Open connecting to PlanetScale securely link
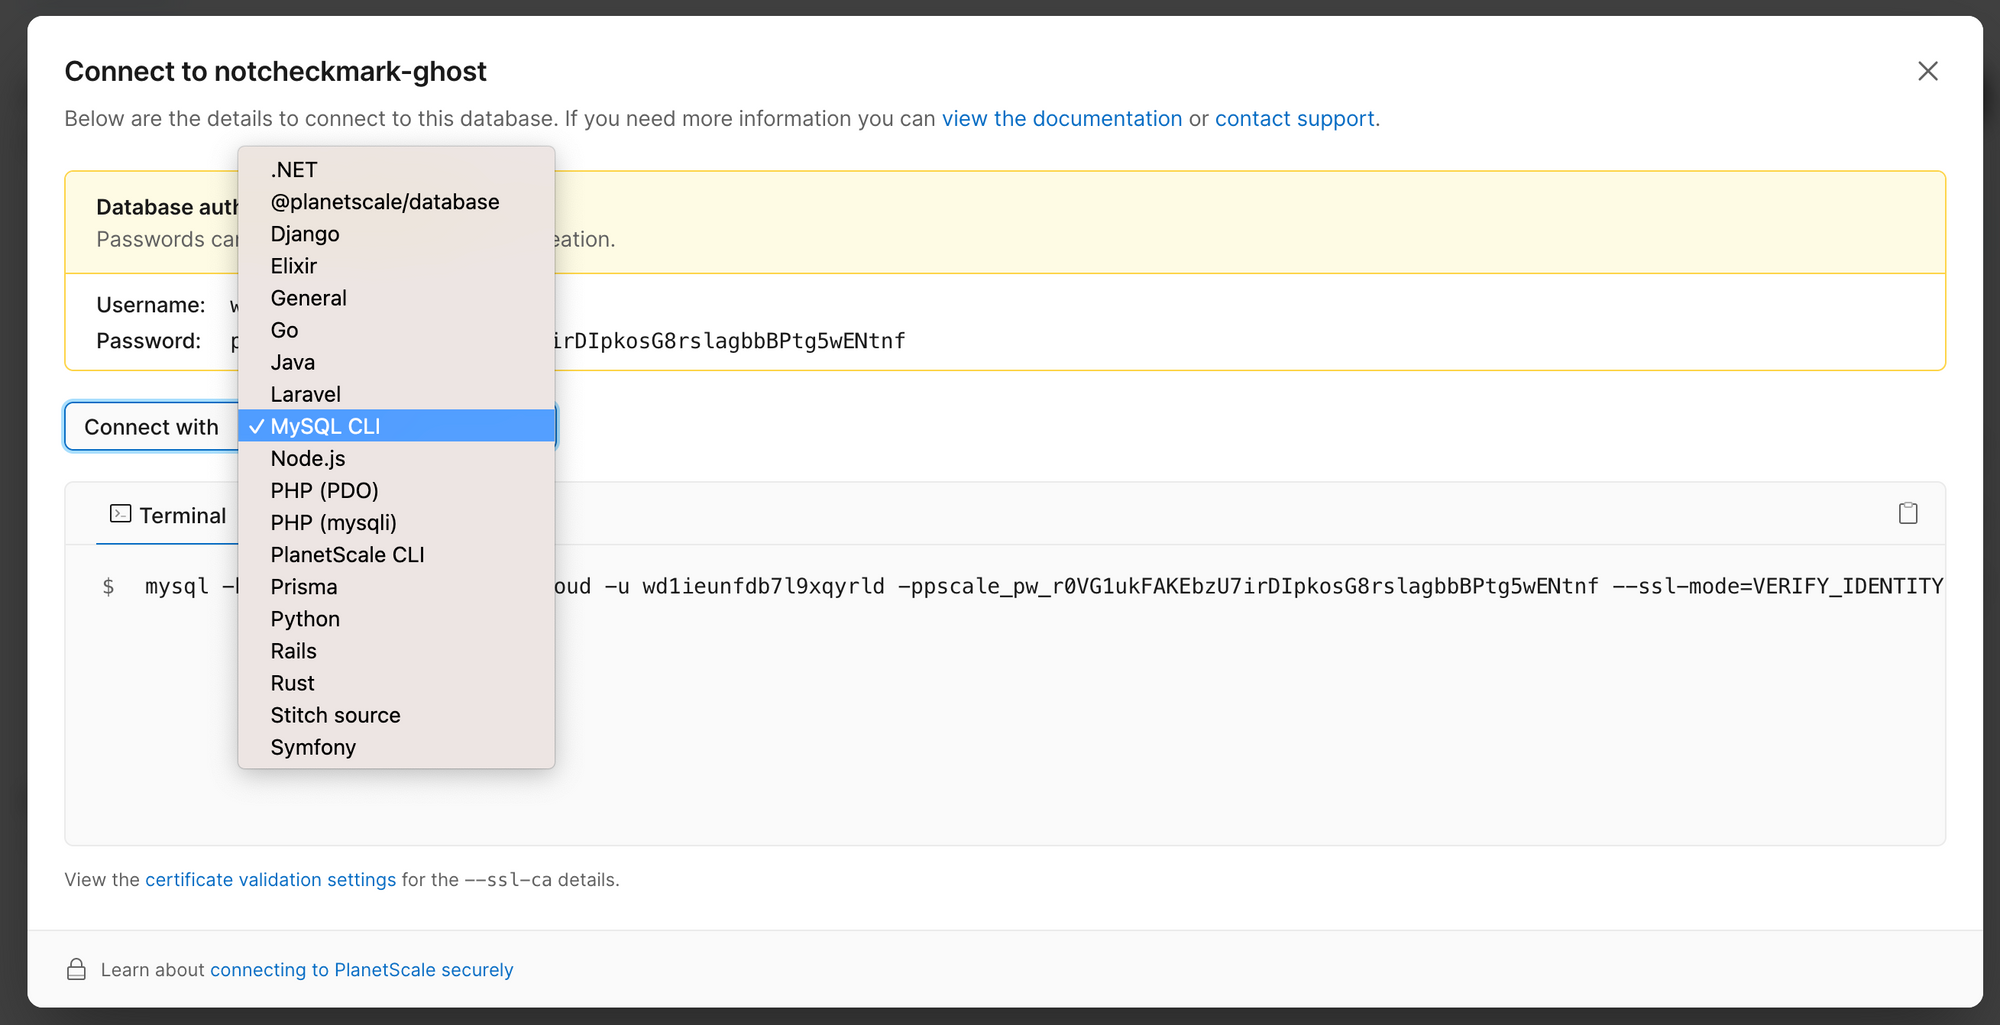2000x1025 pixels. tap(361, 970)
